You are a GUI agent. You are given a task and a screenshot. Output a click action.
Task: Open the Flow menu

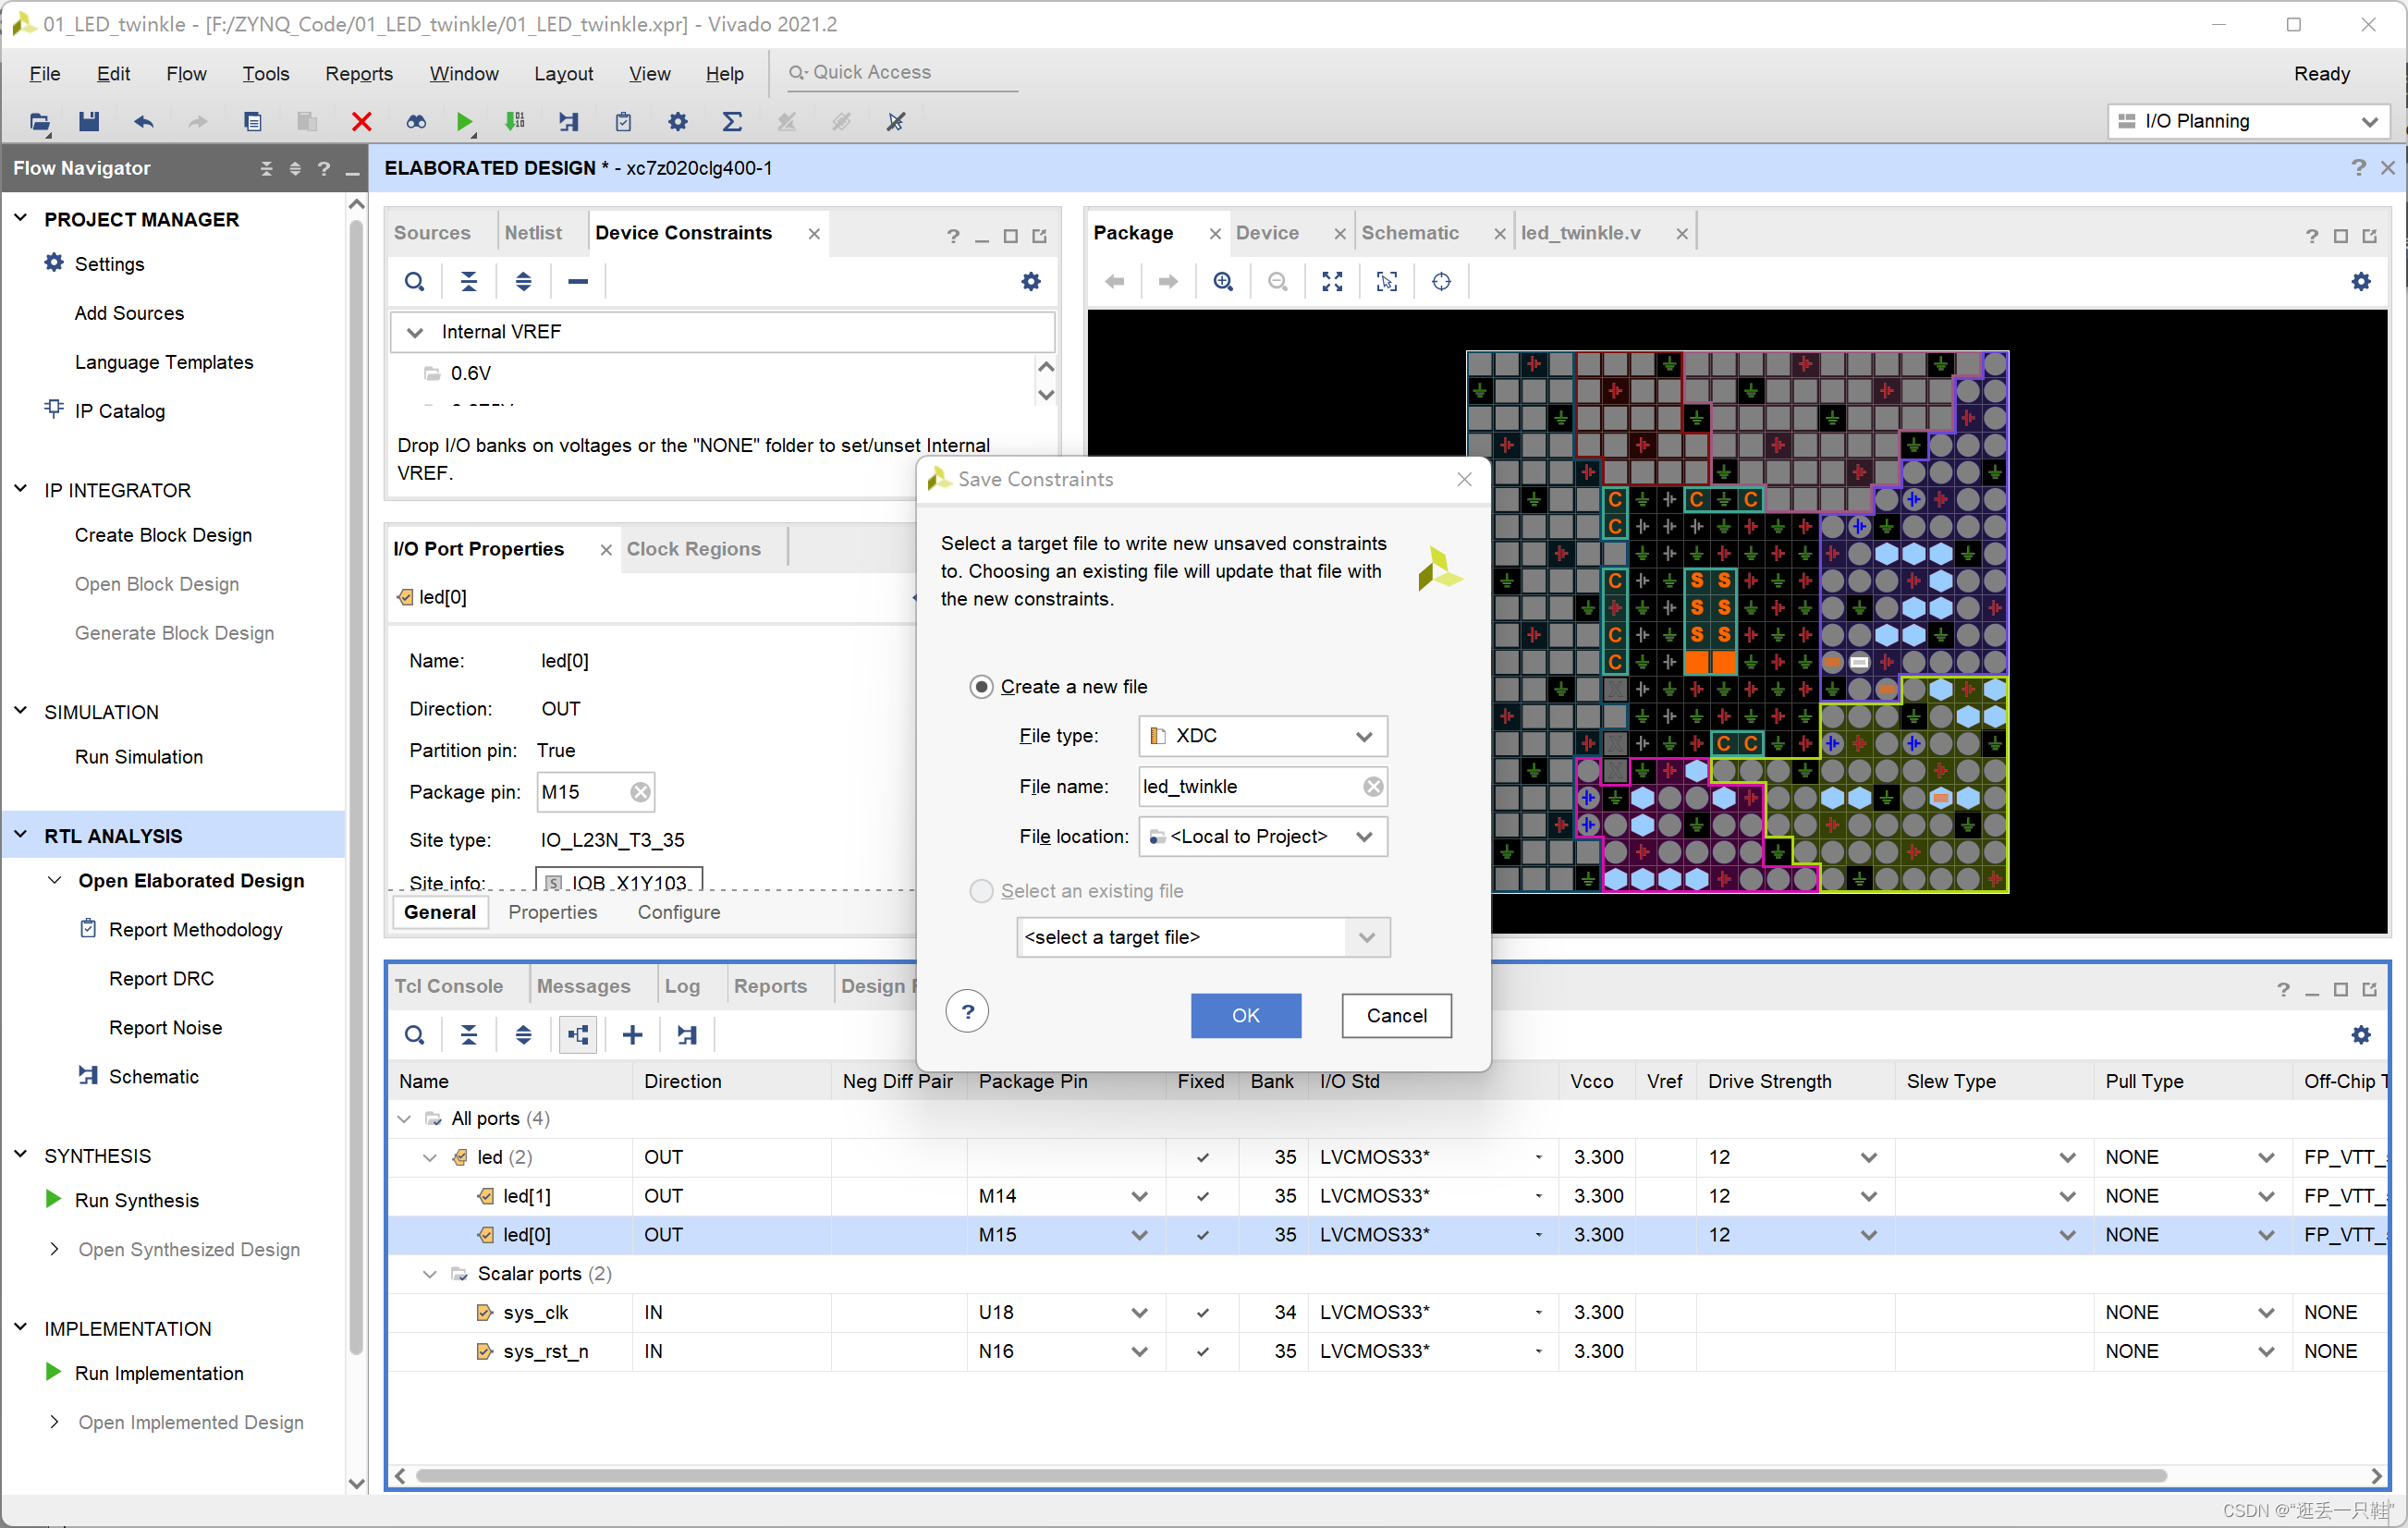click(186, 74)
